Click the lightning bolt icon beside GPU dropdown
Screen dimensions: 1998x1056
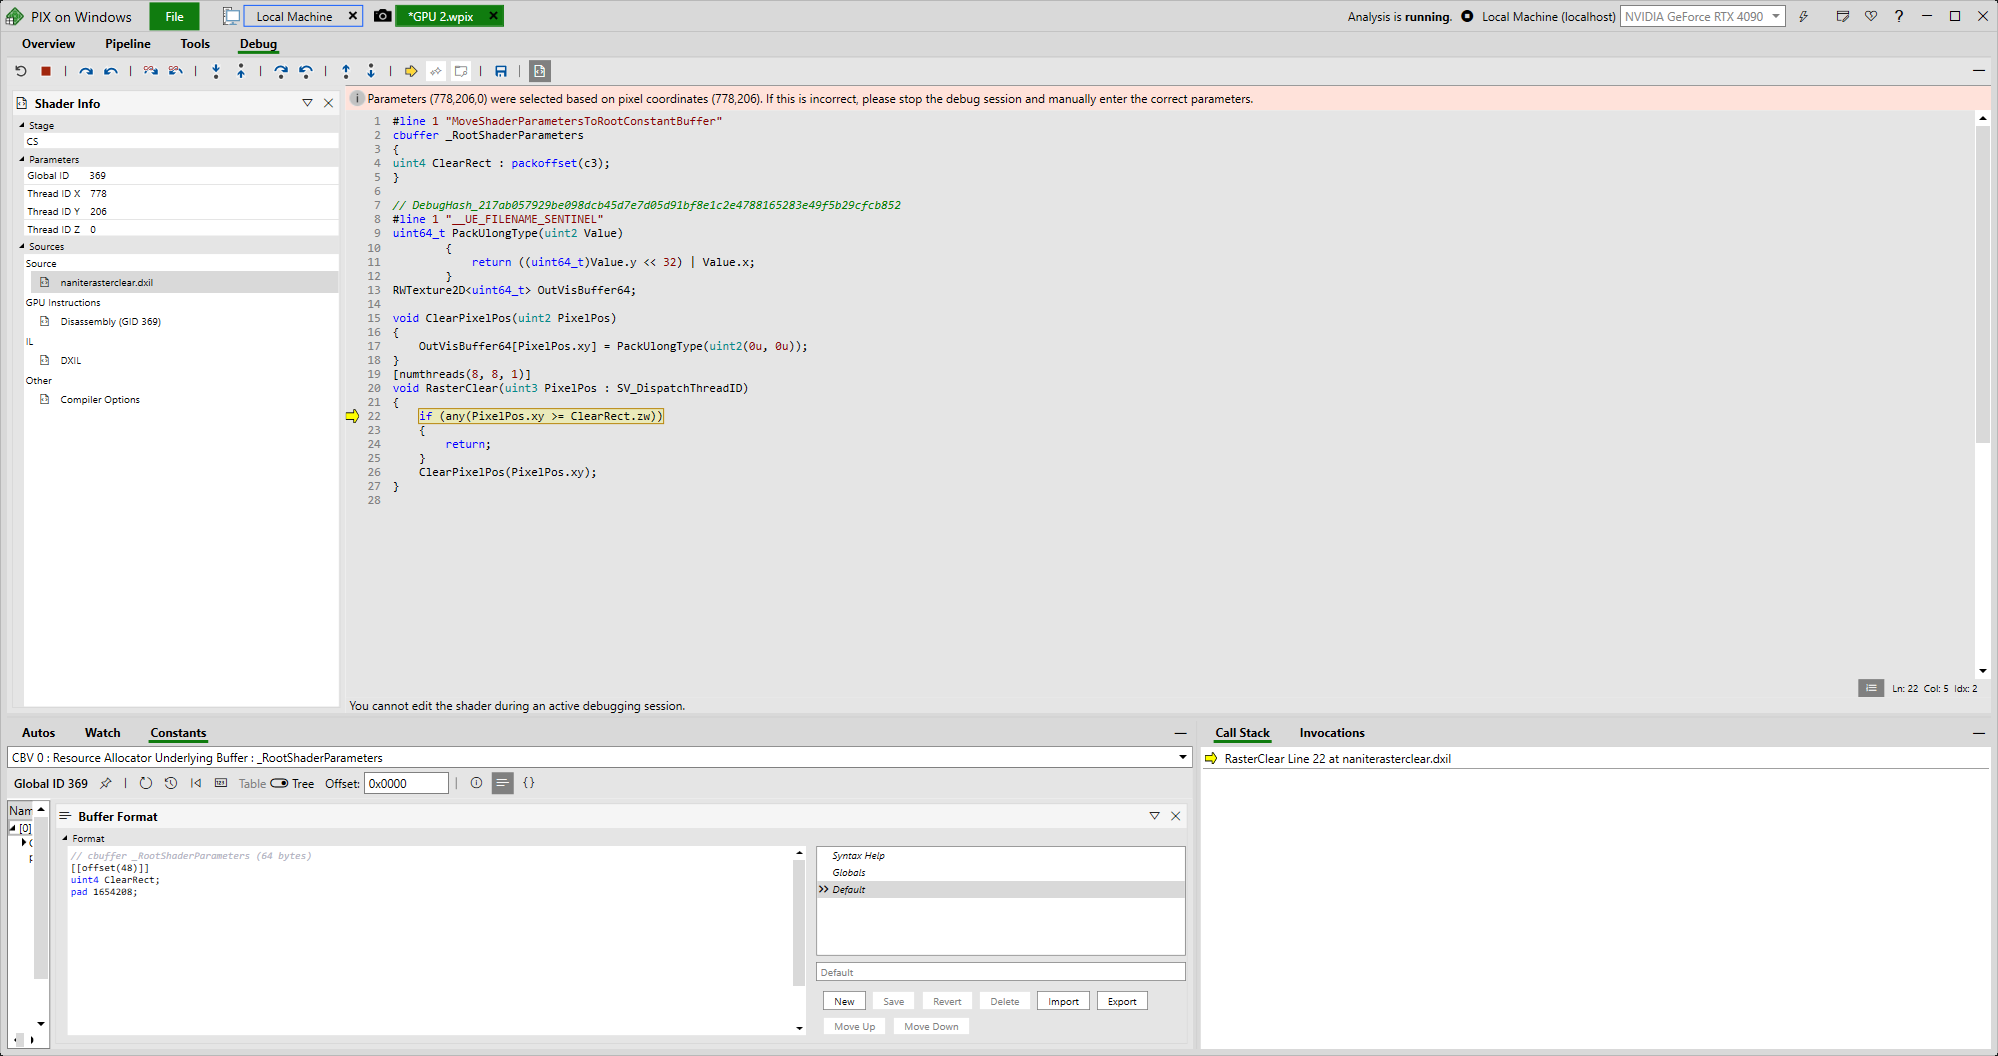pos(1804,16)
